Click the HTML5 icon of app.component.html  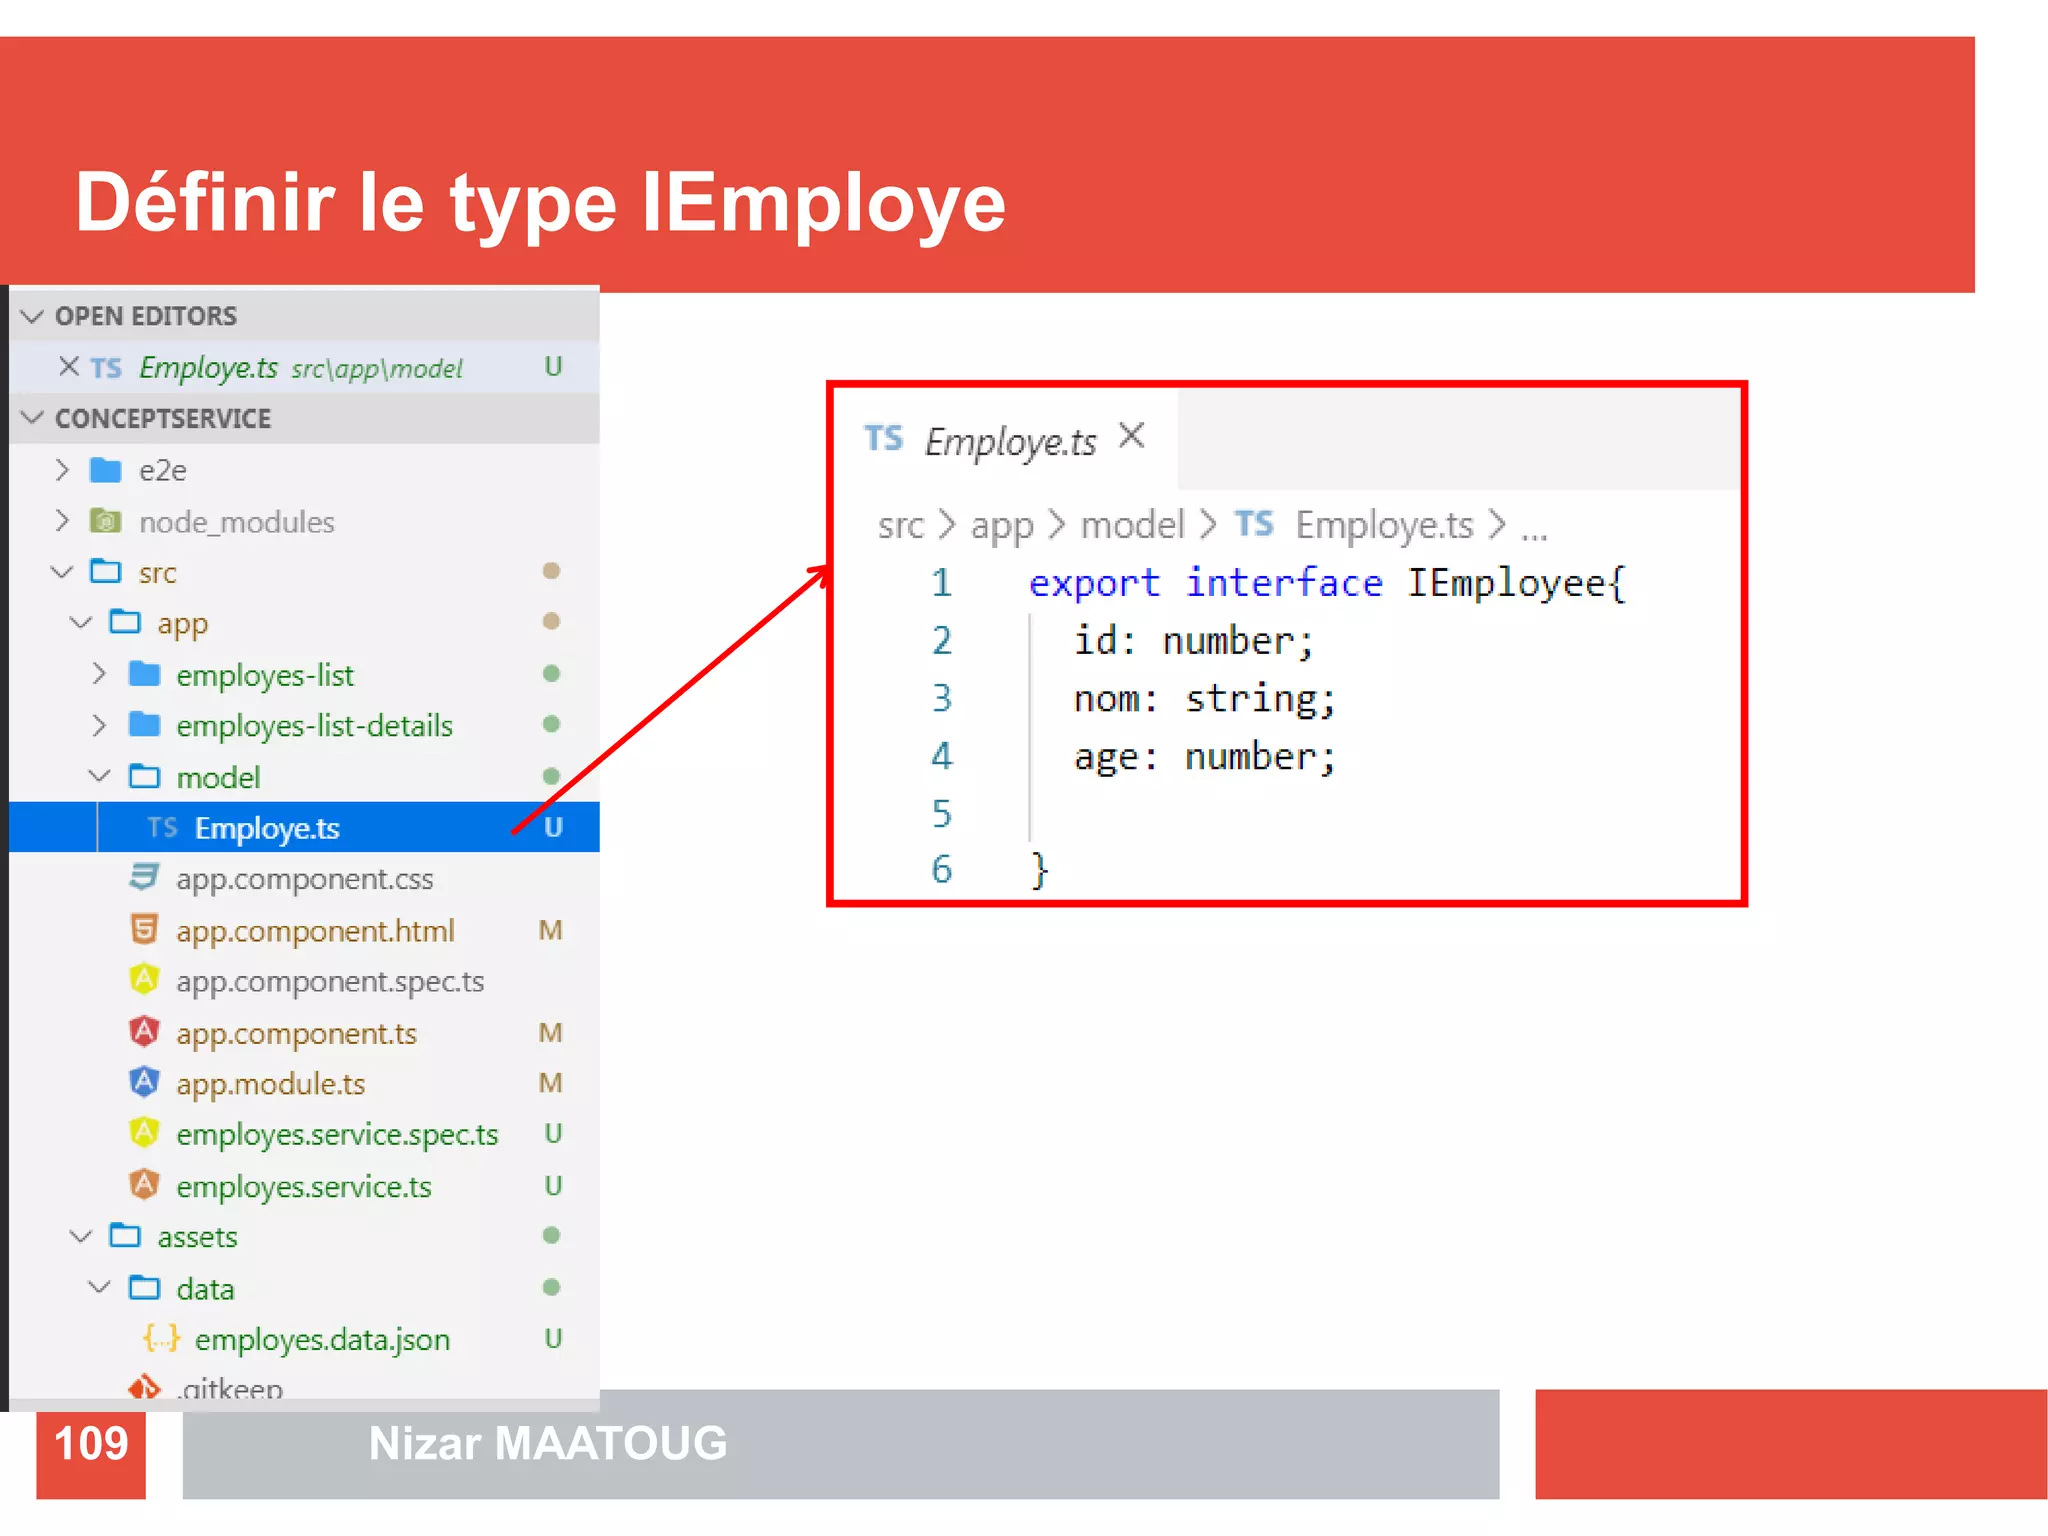(144, 929)
